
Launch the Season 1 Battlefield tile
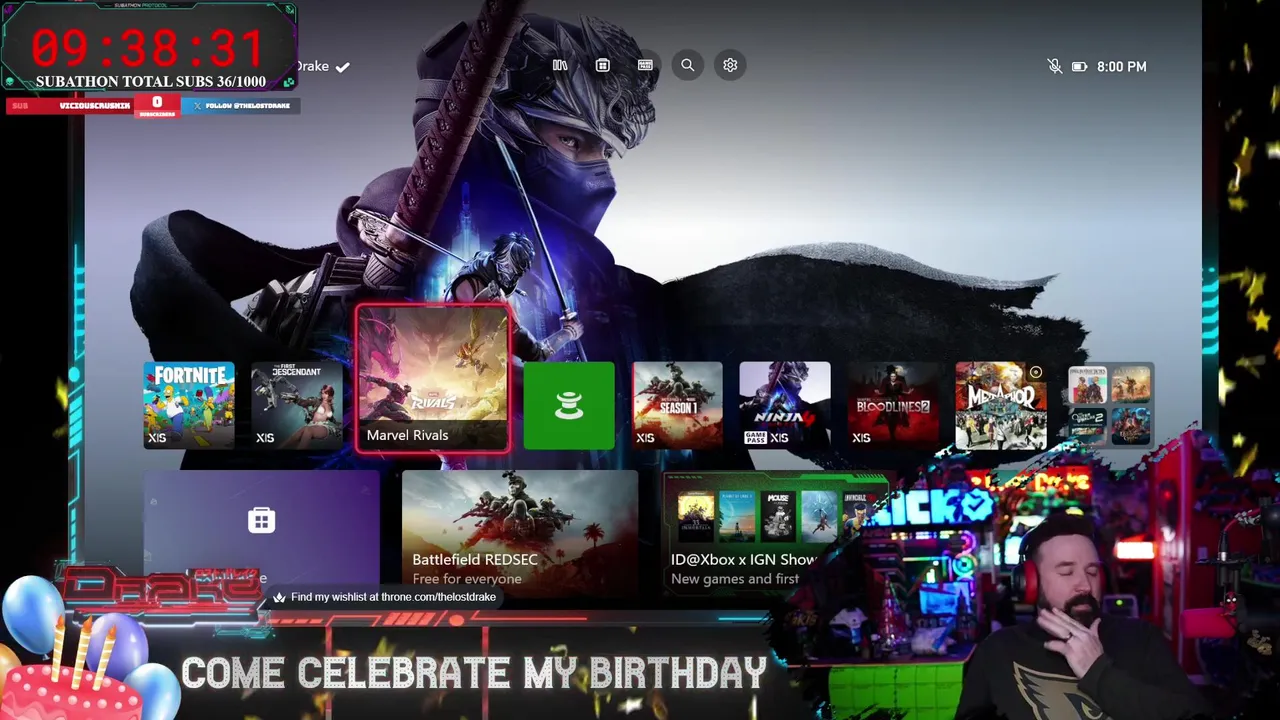[x=677, y=405]
